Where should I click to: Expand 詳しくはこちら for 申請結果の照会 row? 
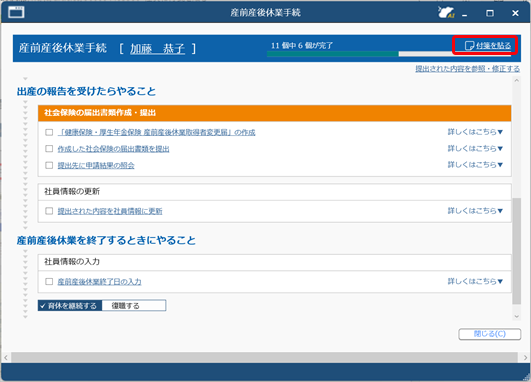[x=475, y=165]
